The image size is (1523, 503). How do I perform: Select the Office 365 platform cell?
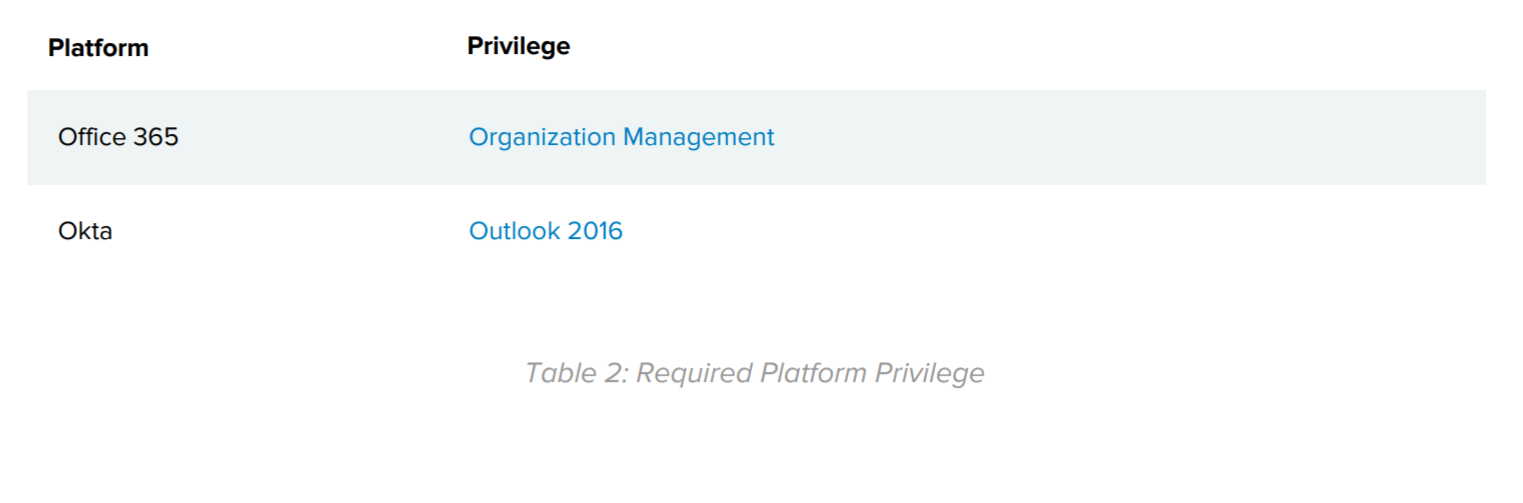(118, 137)
